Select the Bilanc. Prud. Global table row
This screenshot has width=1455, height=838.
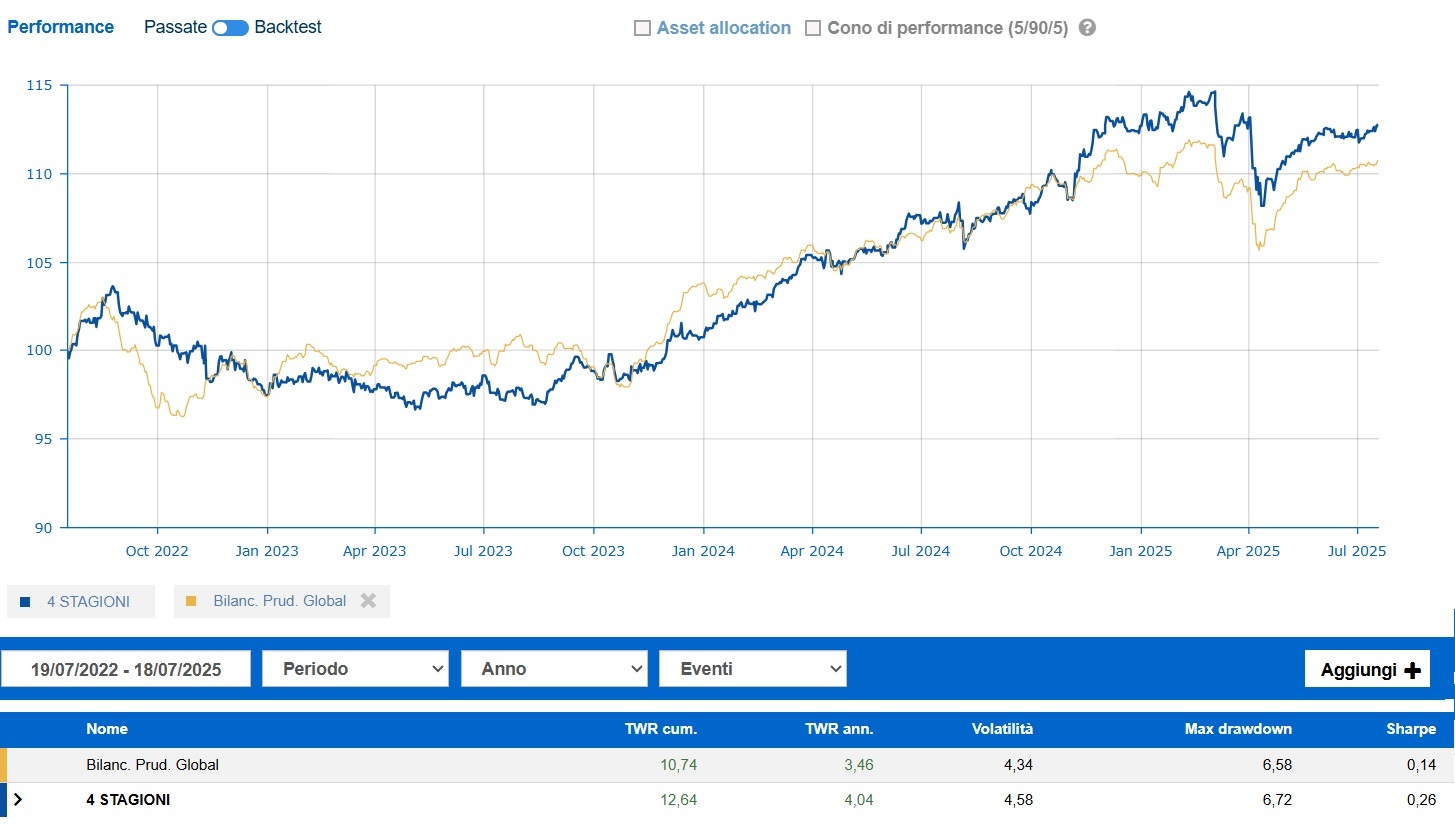152,765
